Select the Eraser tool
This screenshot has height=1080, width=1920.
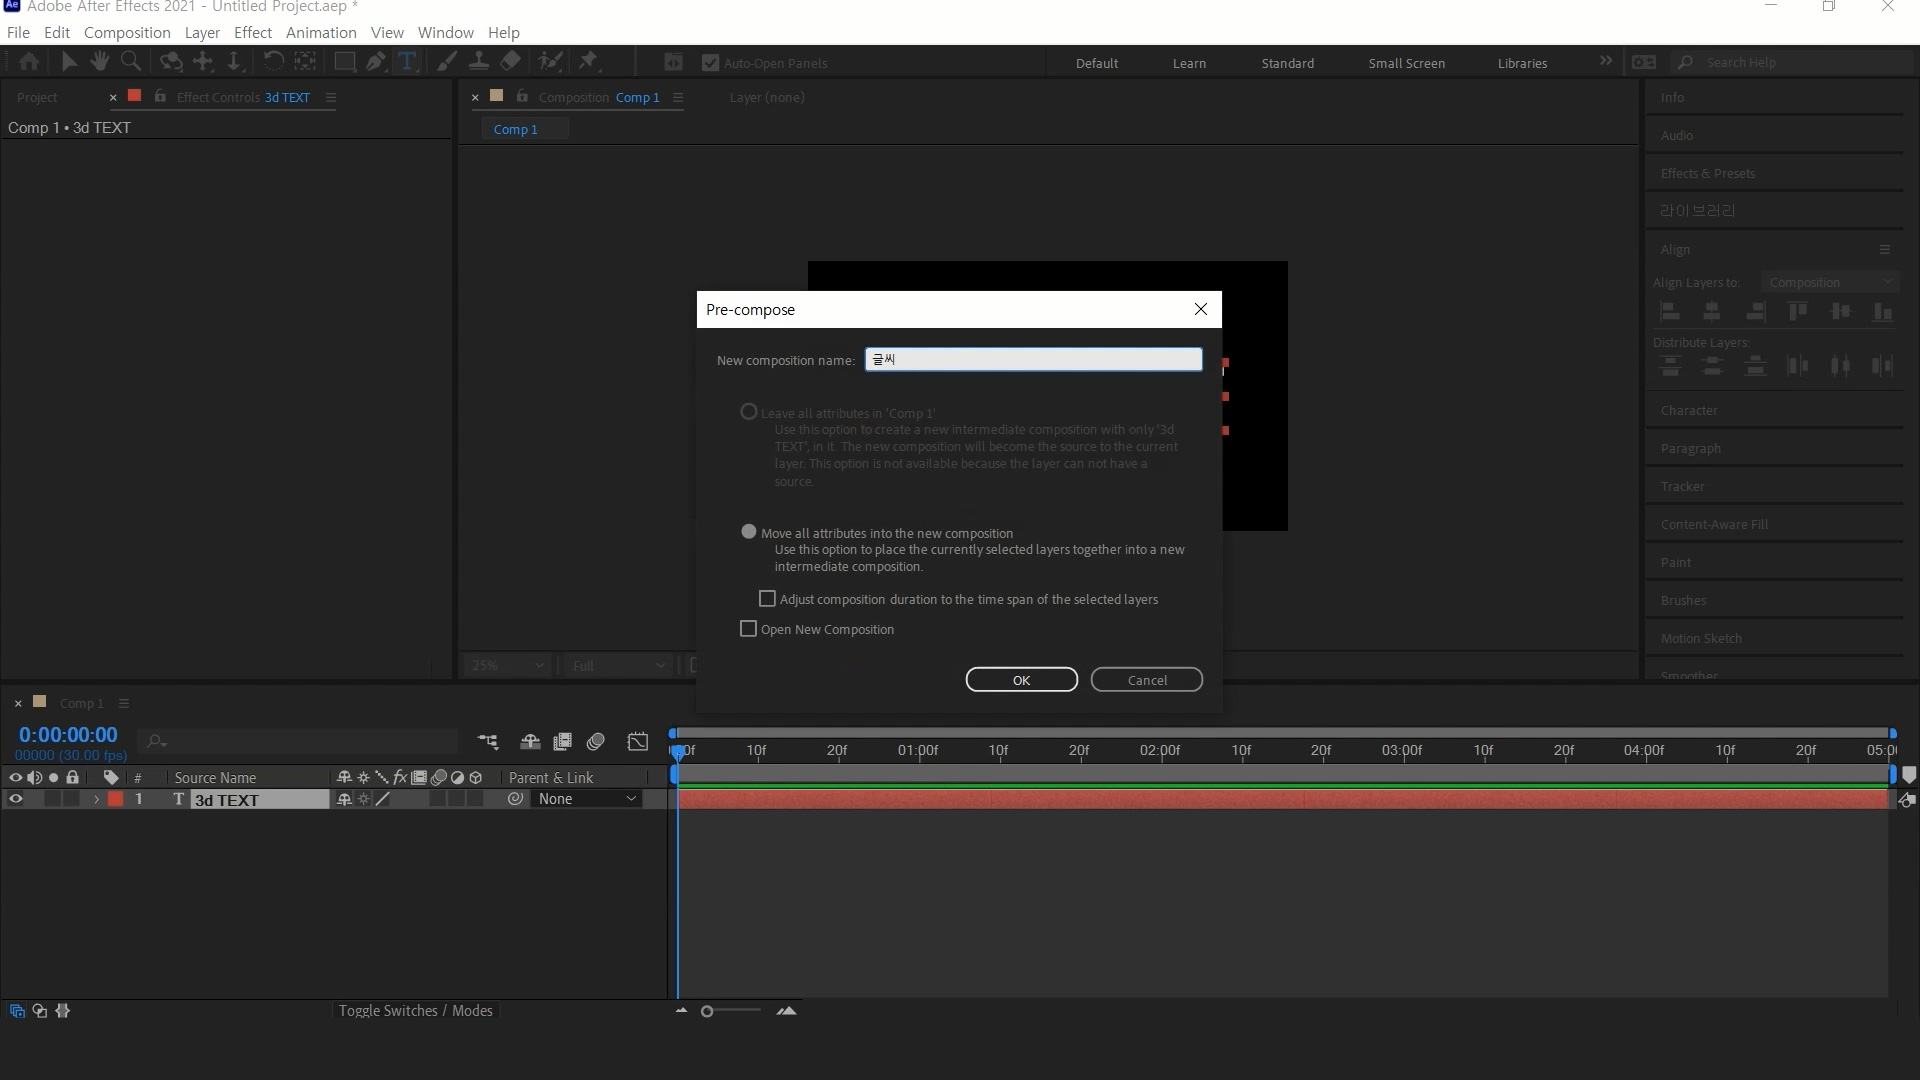tap(510, 62)
